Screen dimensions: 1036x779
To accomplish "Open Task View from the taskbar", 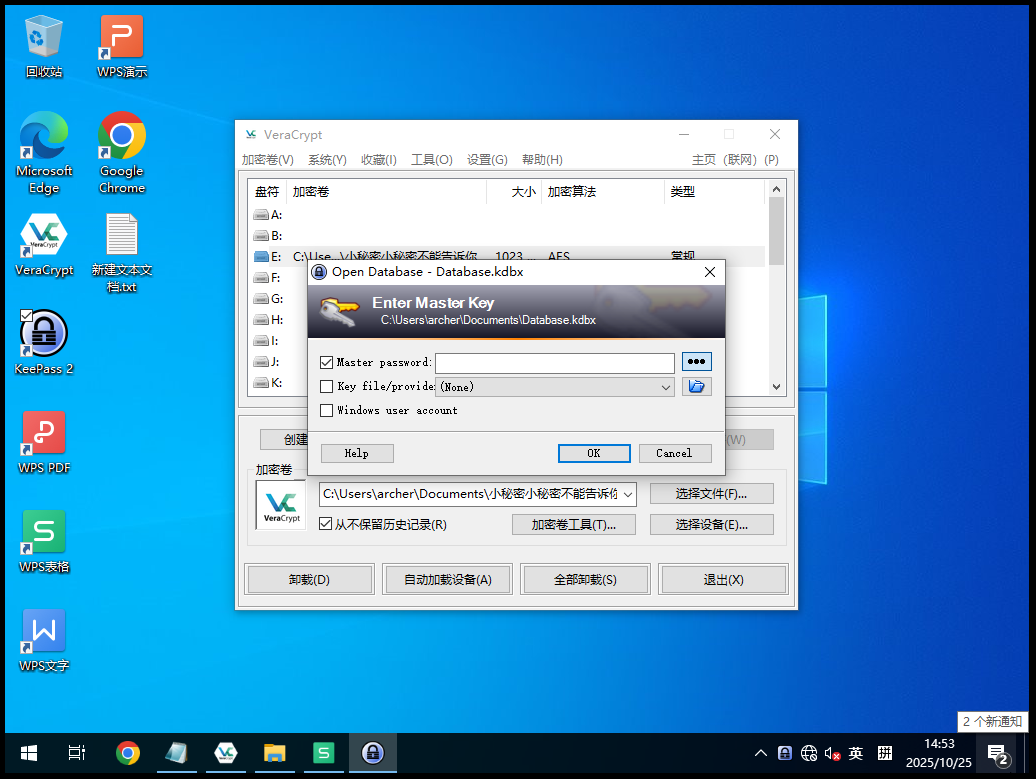I will (77, 753).
